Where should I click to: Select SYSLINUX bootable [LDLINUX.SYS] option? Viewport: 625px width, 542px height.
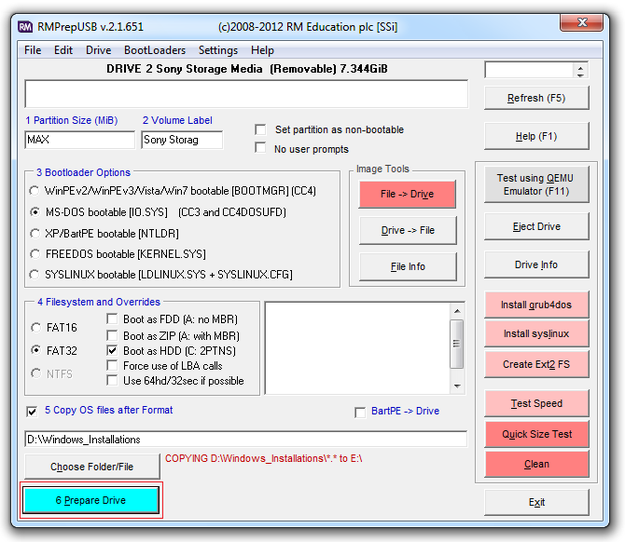pos(35,275)
